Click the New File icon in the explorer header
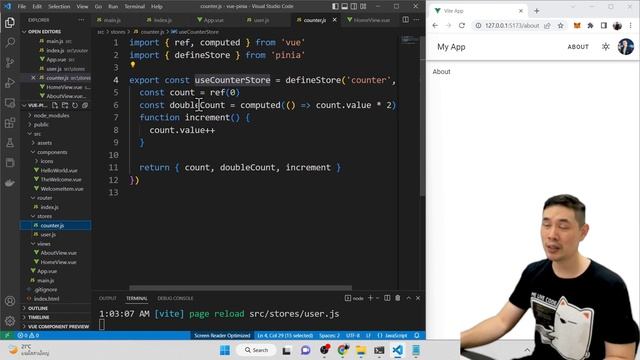Image resolution: width=640 pixels, height=360 pixels. pyautogui.click(x=55, y=105)
